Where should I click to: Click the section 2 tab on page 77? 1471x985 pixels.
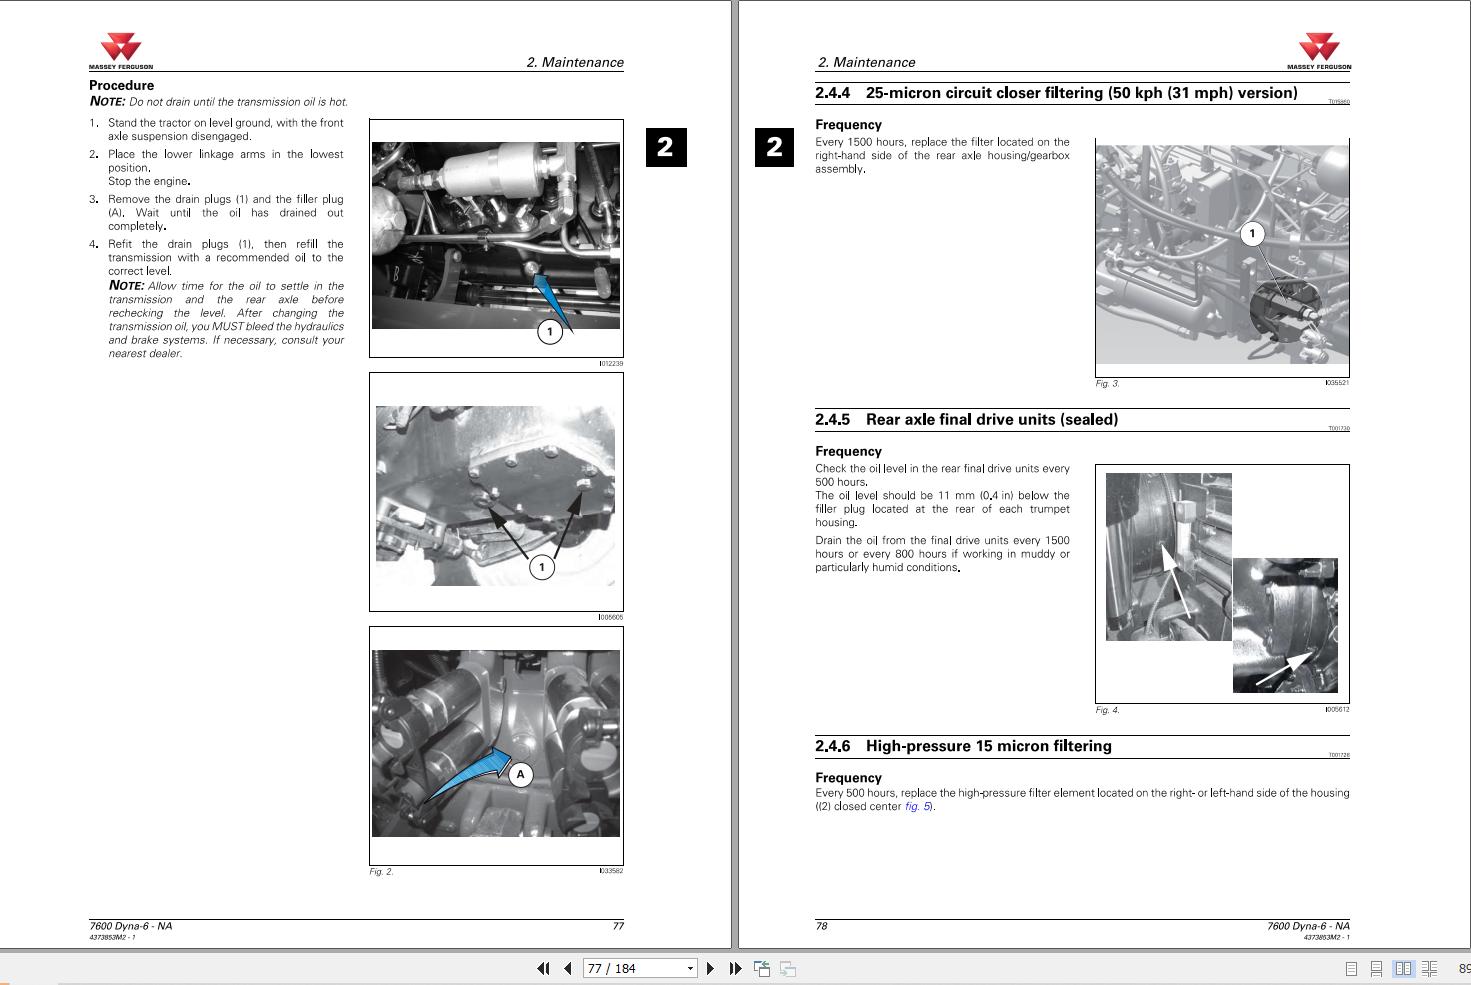coord(665,147)
